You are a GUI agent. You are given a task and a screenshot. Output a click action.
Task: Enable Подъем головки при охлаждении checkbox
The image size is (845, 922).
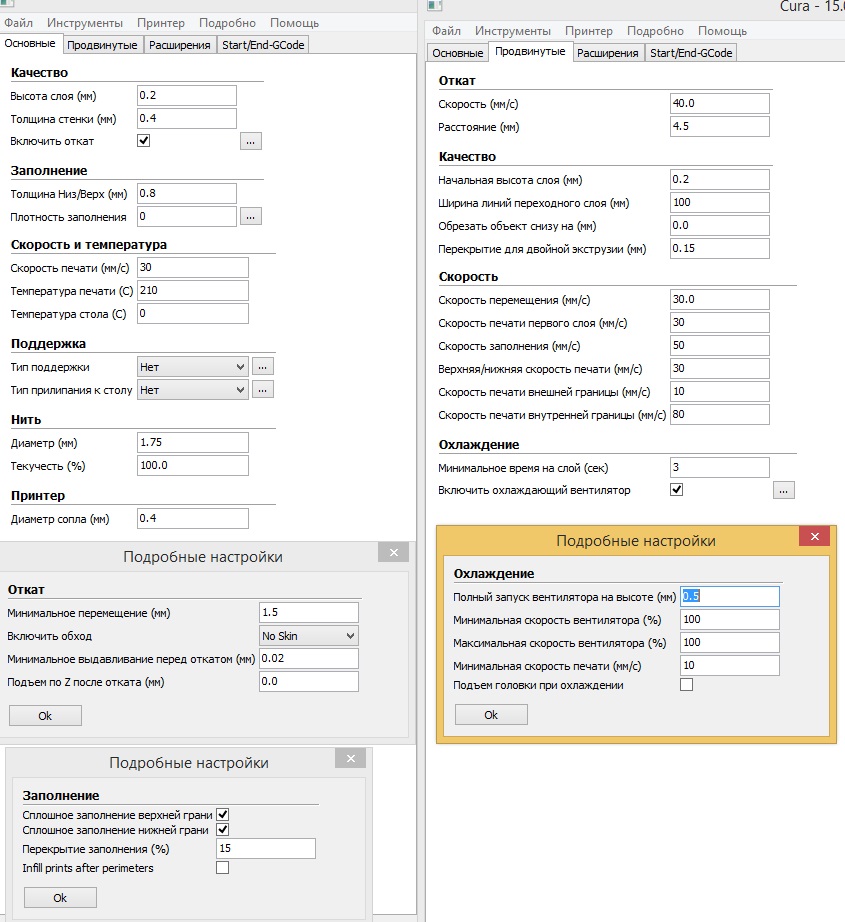(686, 684)
